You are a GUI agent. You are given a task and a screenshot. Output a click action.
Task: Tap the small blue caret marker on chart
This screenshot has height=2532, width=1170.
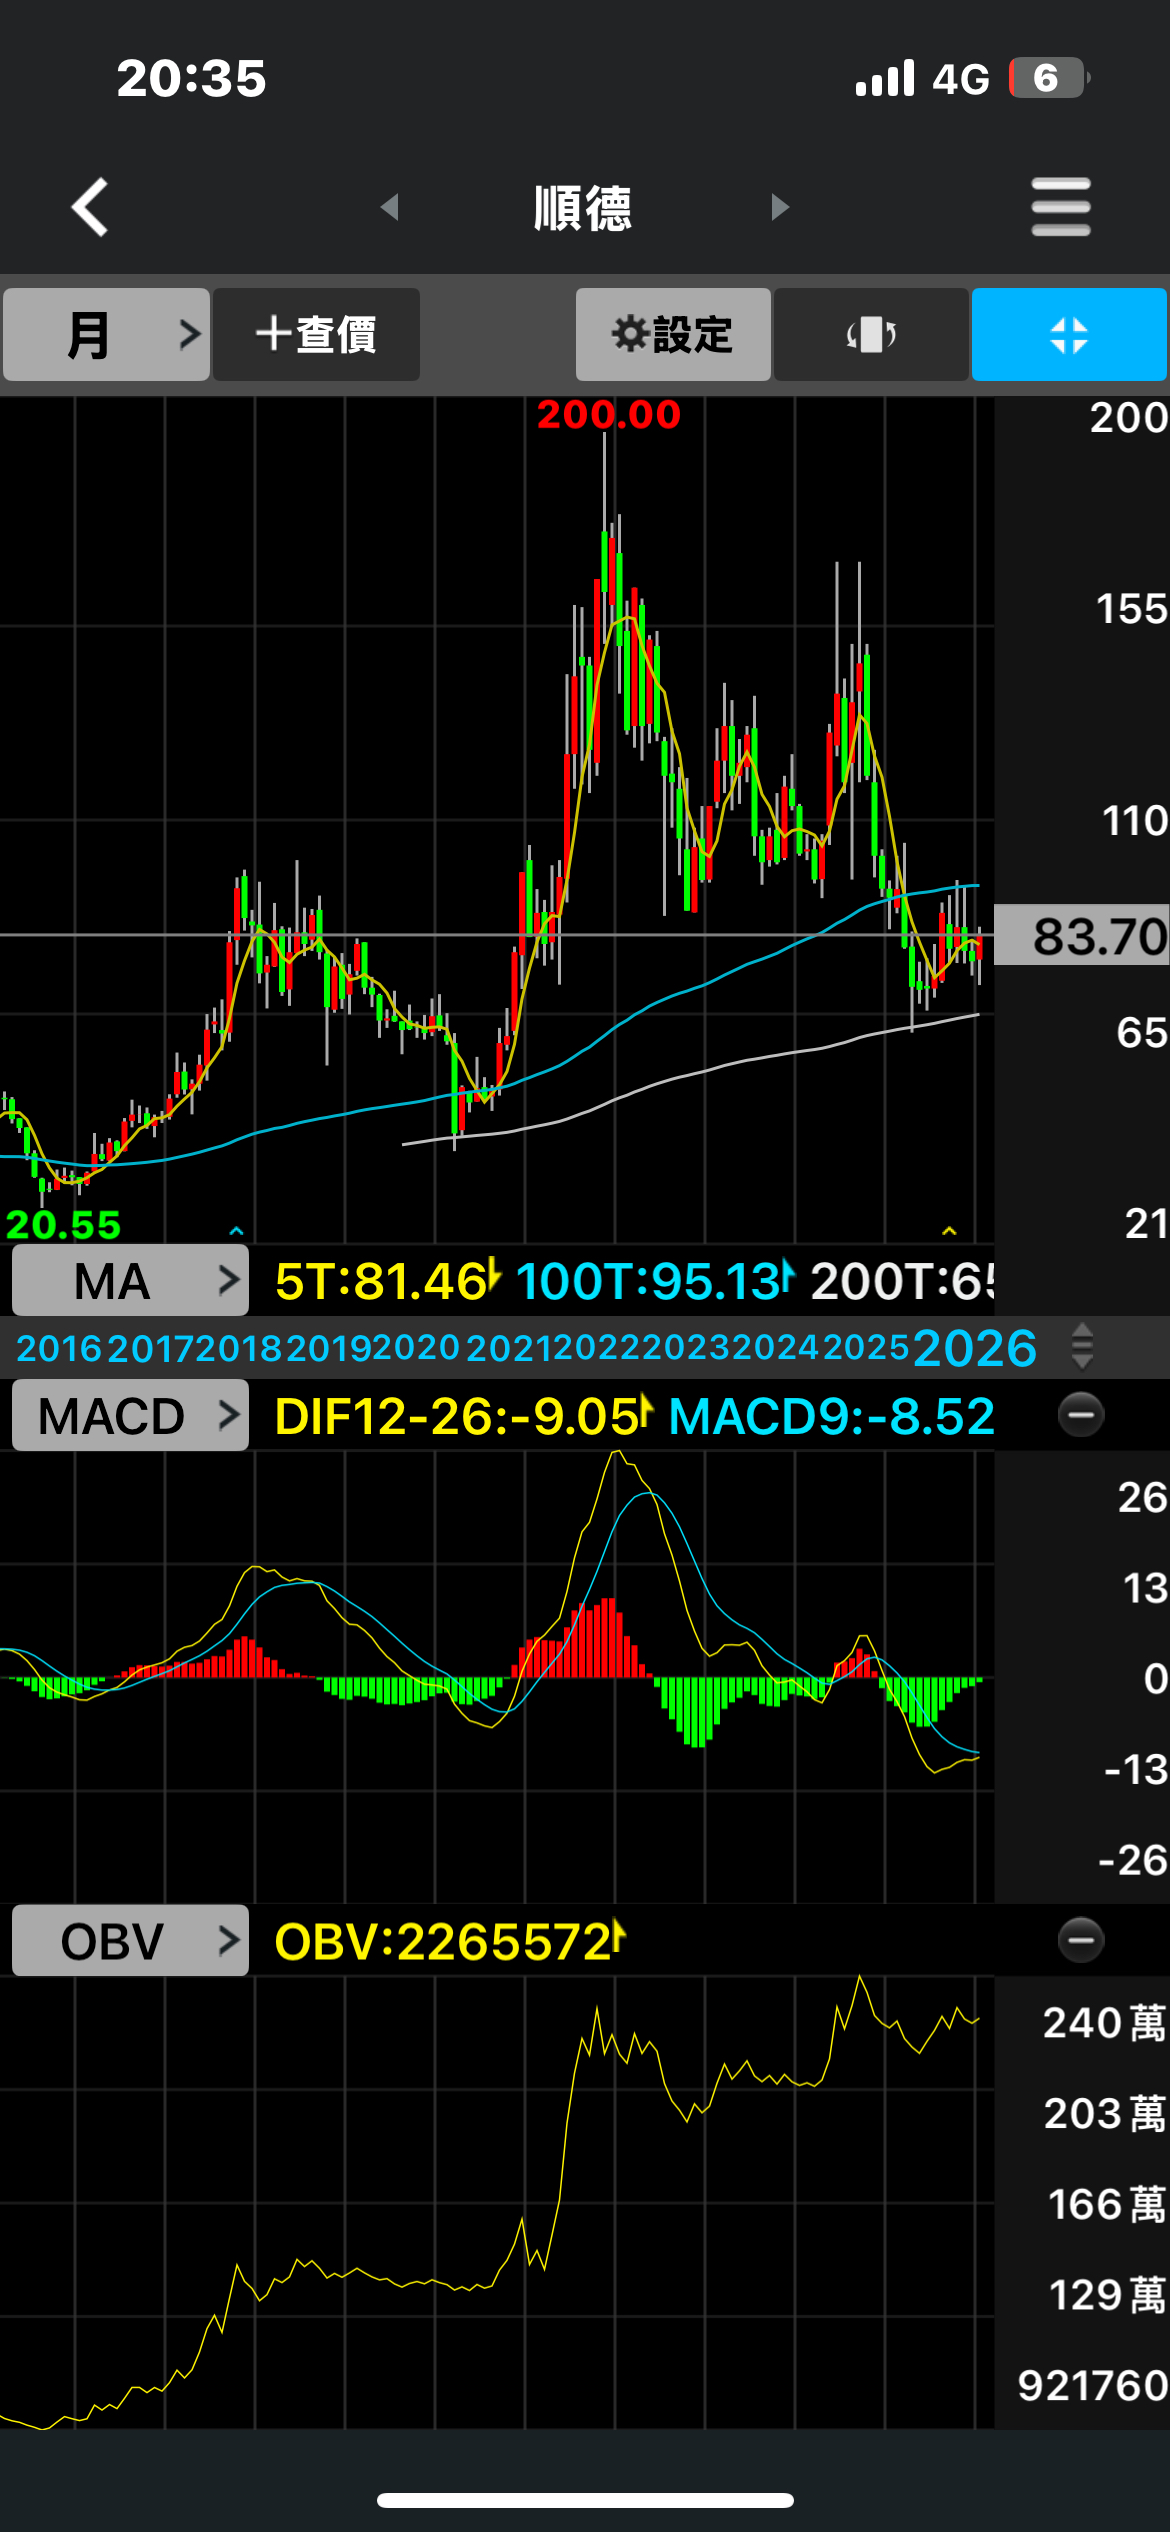[236, 1230]
